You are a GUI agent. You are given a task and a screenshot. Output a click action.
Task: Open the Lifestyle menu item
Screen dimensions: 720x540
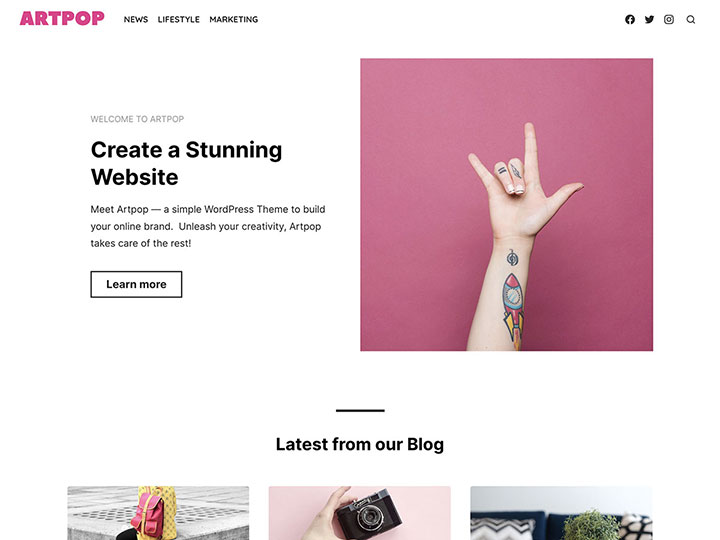tap(179, 19)
